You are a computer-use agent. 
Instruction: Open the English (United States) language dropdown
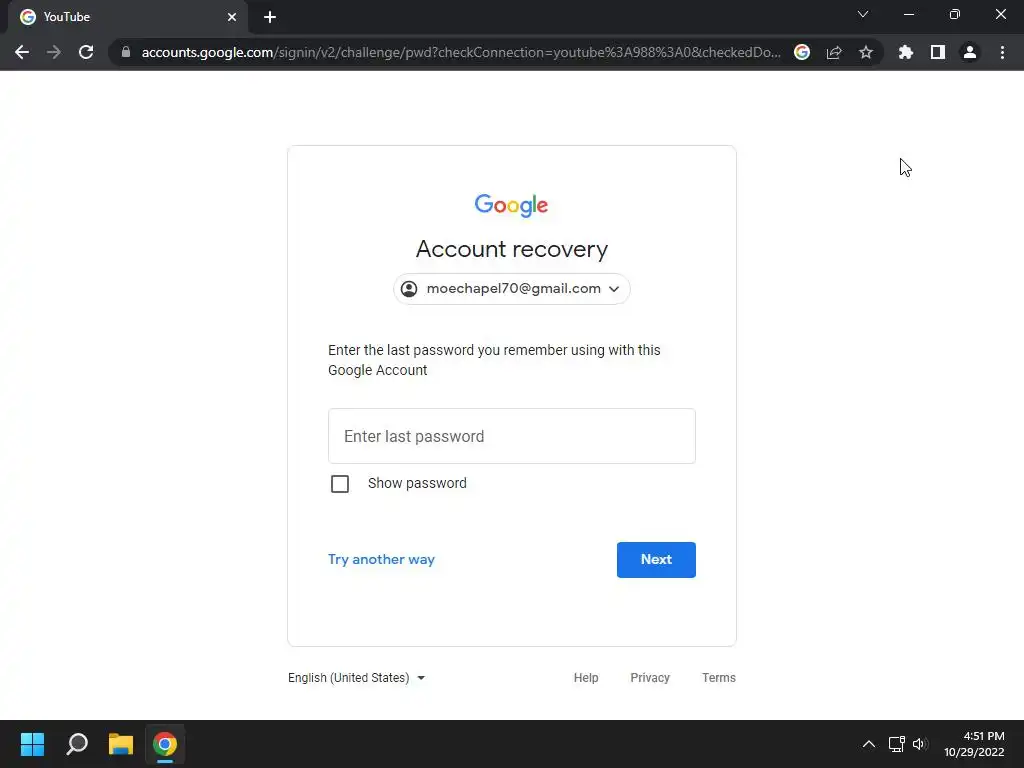pyautogui.click(x=357, y=678)
